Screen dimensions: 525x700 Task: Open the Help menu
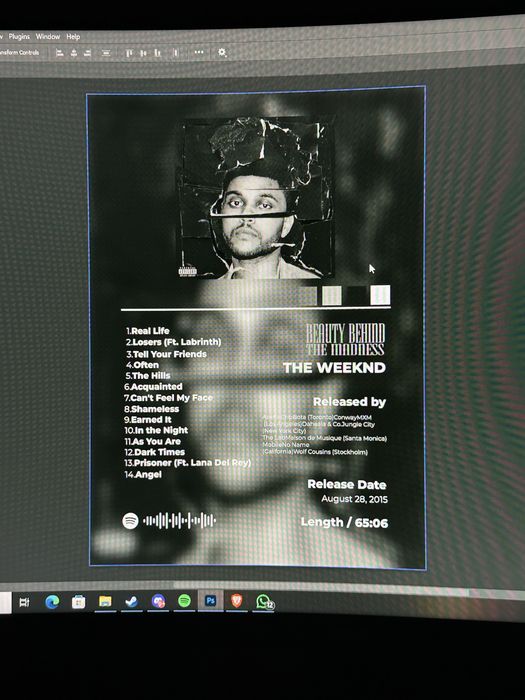(x=73, y=37)
